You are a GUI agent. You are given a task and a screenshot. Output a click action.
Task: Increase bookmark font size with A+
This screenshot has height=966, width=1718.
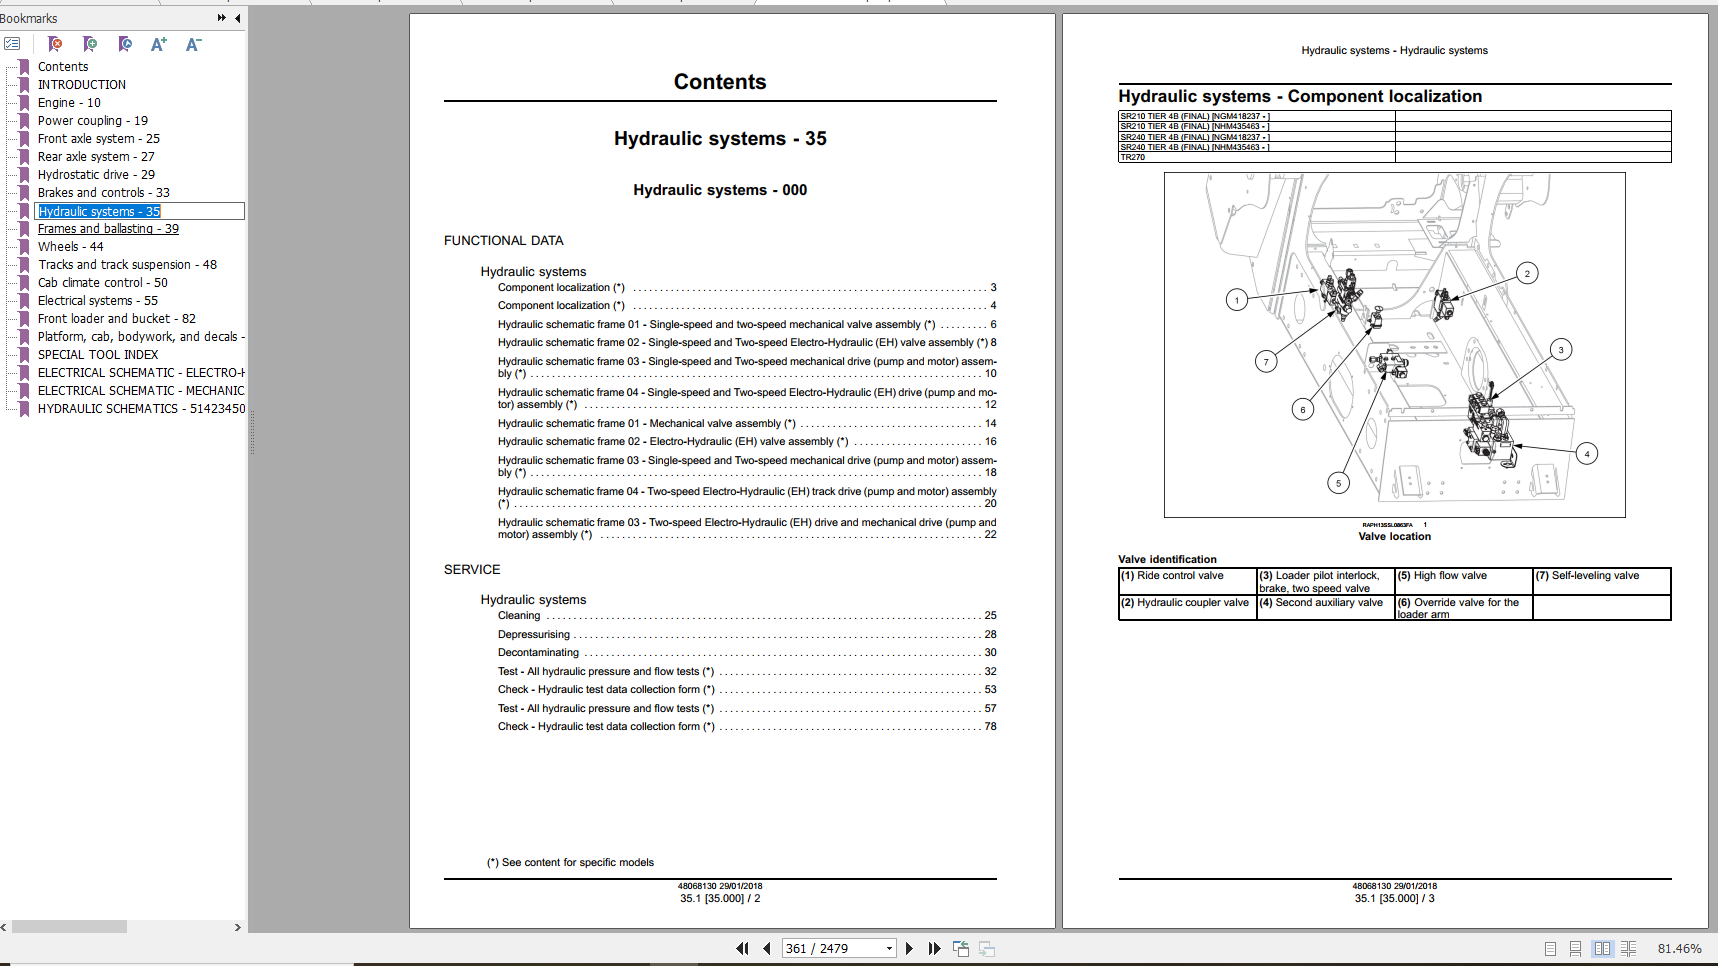[x=159, y=44]
